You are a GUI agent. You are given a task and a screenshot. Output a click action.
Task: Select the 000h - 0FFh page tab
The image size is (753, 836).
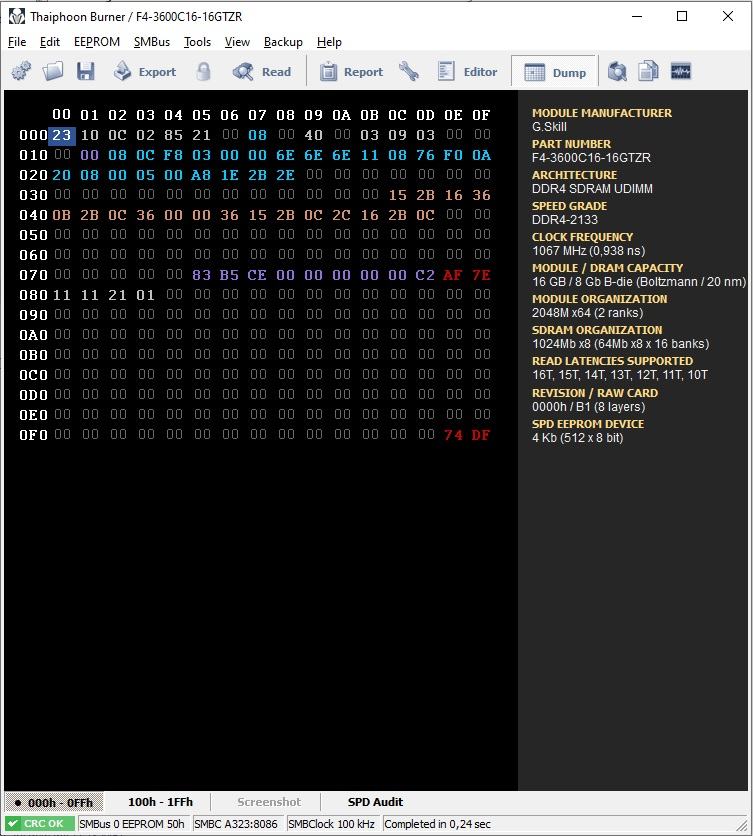click(x=54, y=802)
